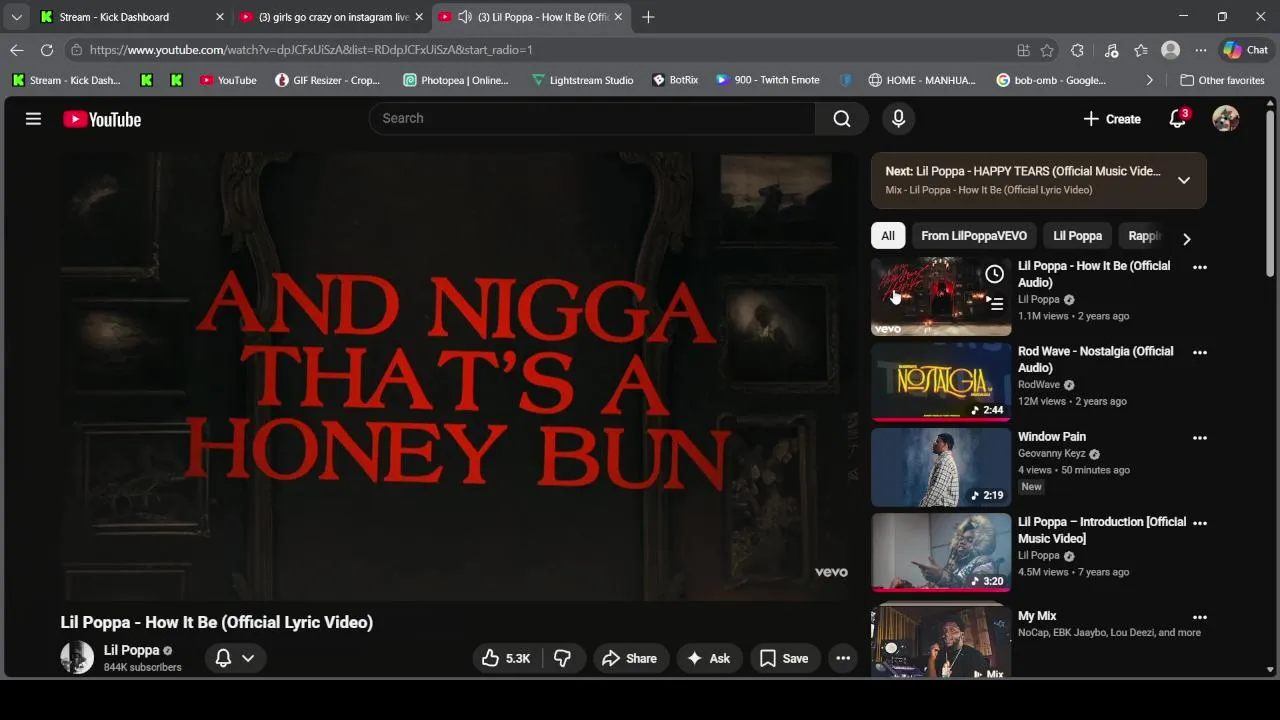The width and height of the screenshot is (1280, 720).
Task: Go to YouTube home via logo
Action: point(102,119)
